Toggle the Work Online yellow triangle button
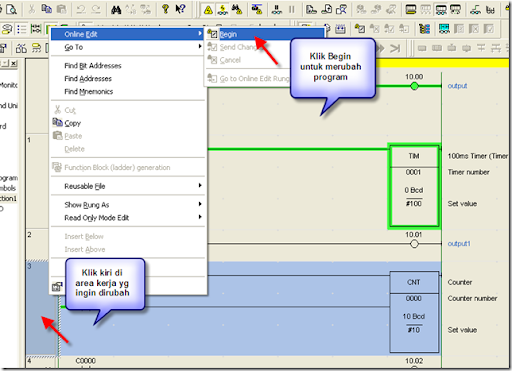 click(208, 10)
